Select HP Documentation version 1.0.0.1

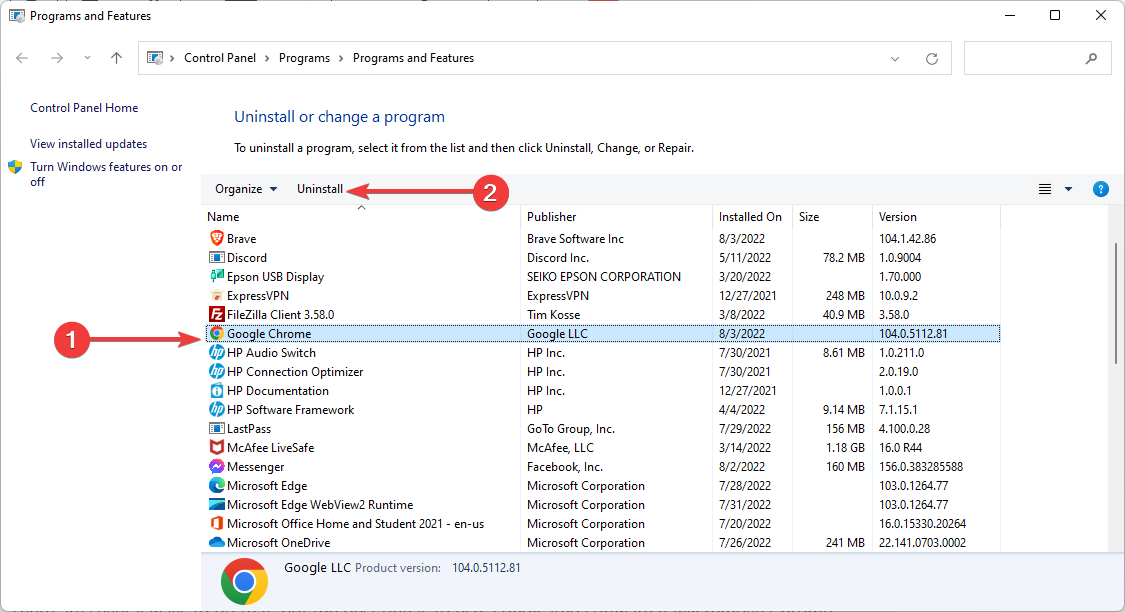pyautogui.click(x=895, y=390)
